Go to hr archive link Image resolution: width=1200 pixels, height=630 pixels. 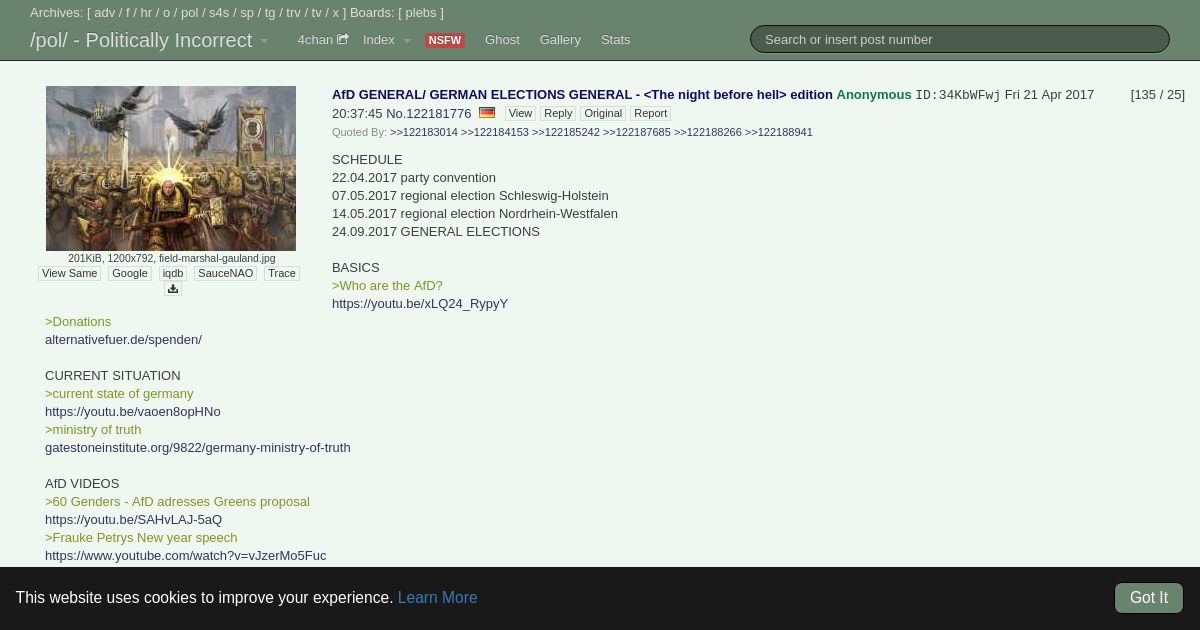[x=146, y=13]
